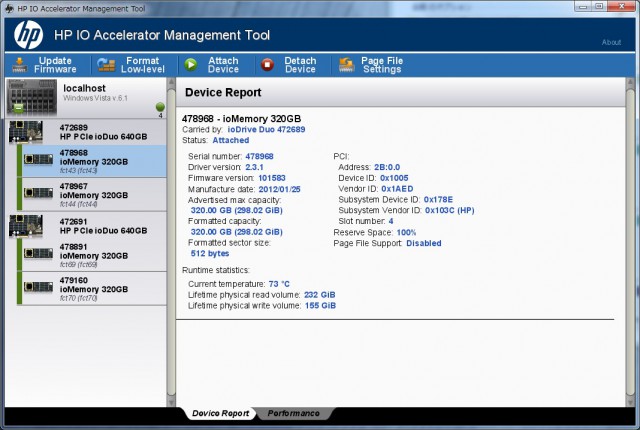Click the green Attach Device icon
Screen dimensions: 640x430
[189, 65]
